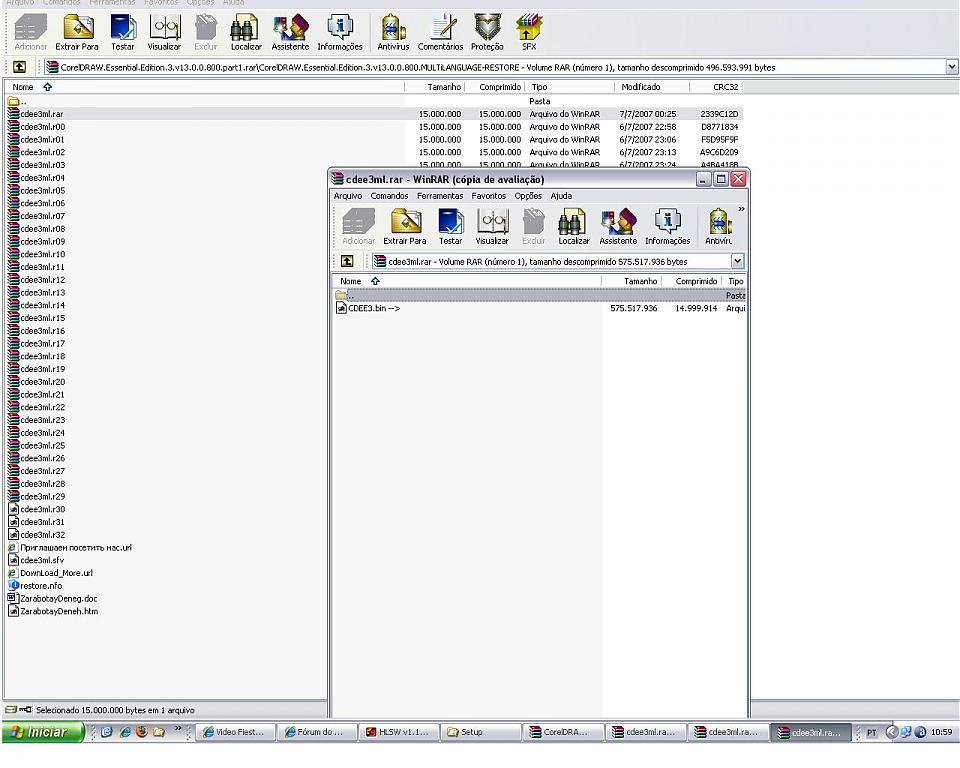The image size is (960, 768).
Task: Run Antivírus scan from the CorelDRAW archive toolbar
Action: [393, 32]
